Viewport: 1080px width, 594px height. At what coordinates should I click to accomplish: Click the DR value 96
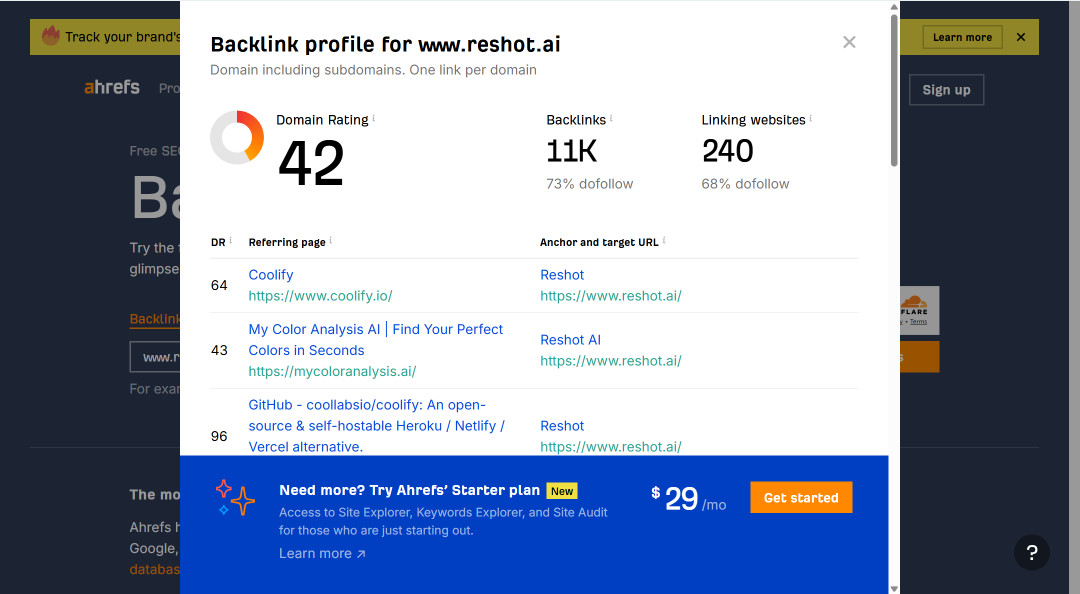219,436
